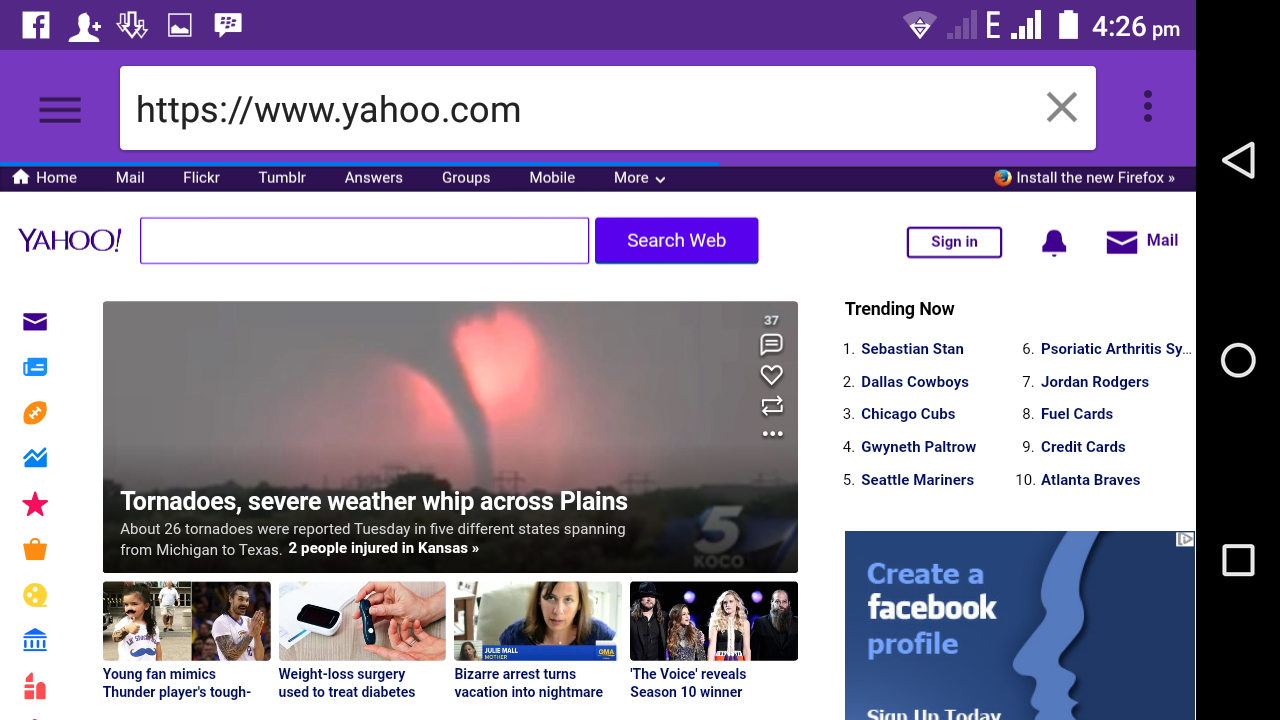Open the red lipstick icon in sidebar
The height and width of the screenshot is (720, 1280).
pos(35,686)
